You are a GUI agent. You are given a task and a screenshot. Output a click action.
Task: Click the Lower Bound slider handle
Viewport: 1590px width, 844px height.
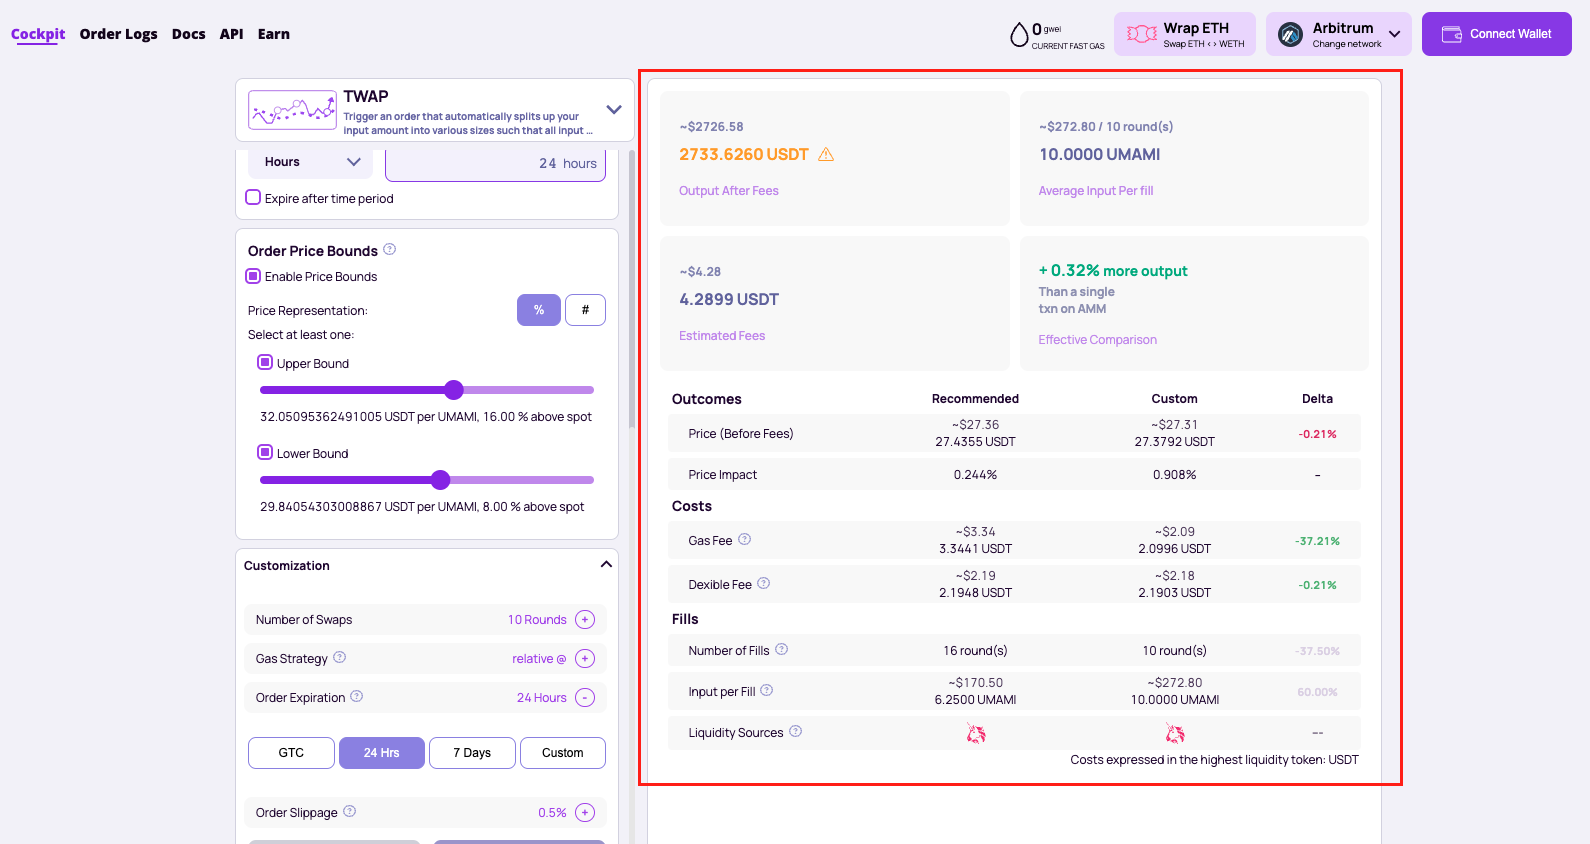coord(441,480)
